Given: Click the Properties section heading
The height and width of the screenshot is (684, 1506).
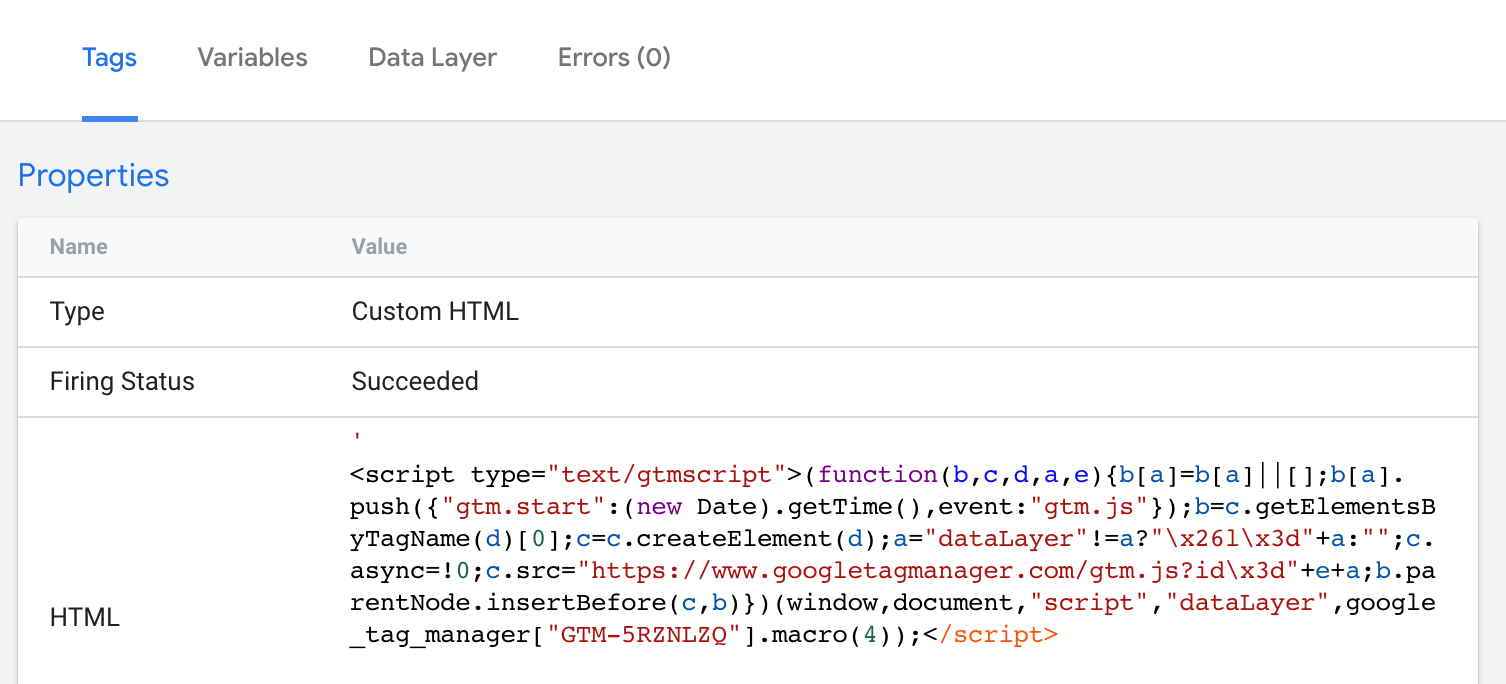Looking at the screenshot, I should click(x=94, y=175).
